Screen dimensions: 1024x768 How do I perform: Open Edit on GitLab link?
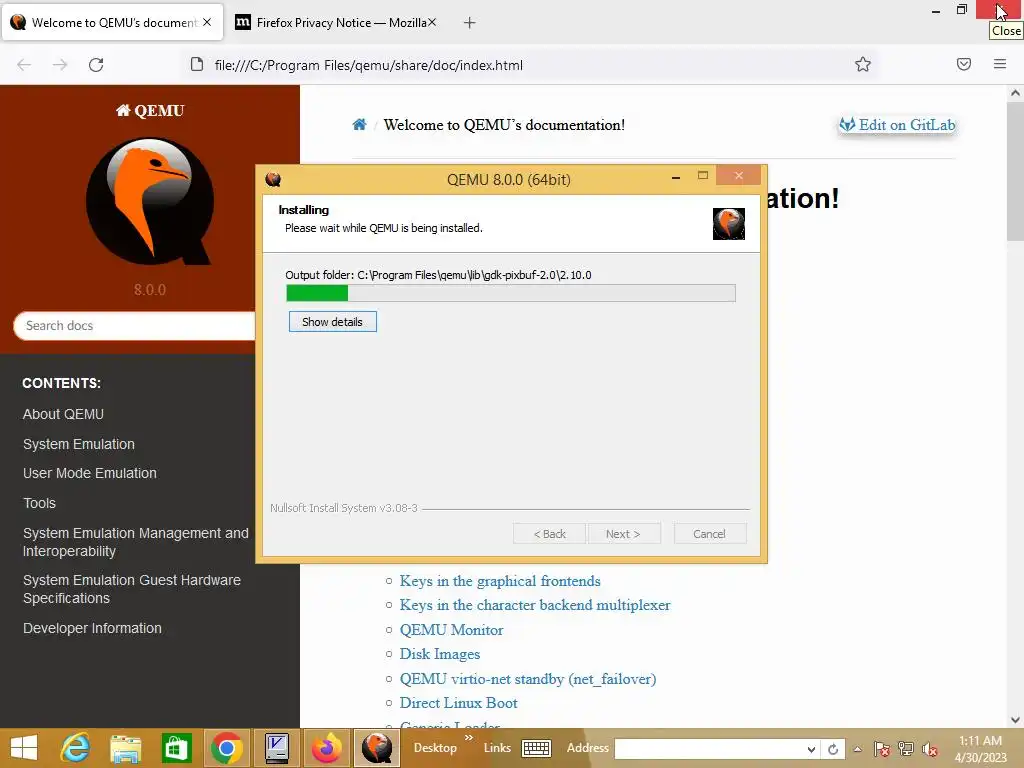(x=897, y=125)
